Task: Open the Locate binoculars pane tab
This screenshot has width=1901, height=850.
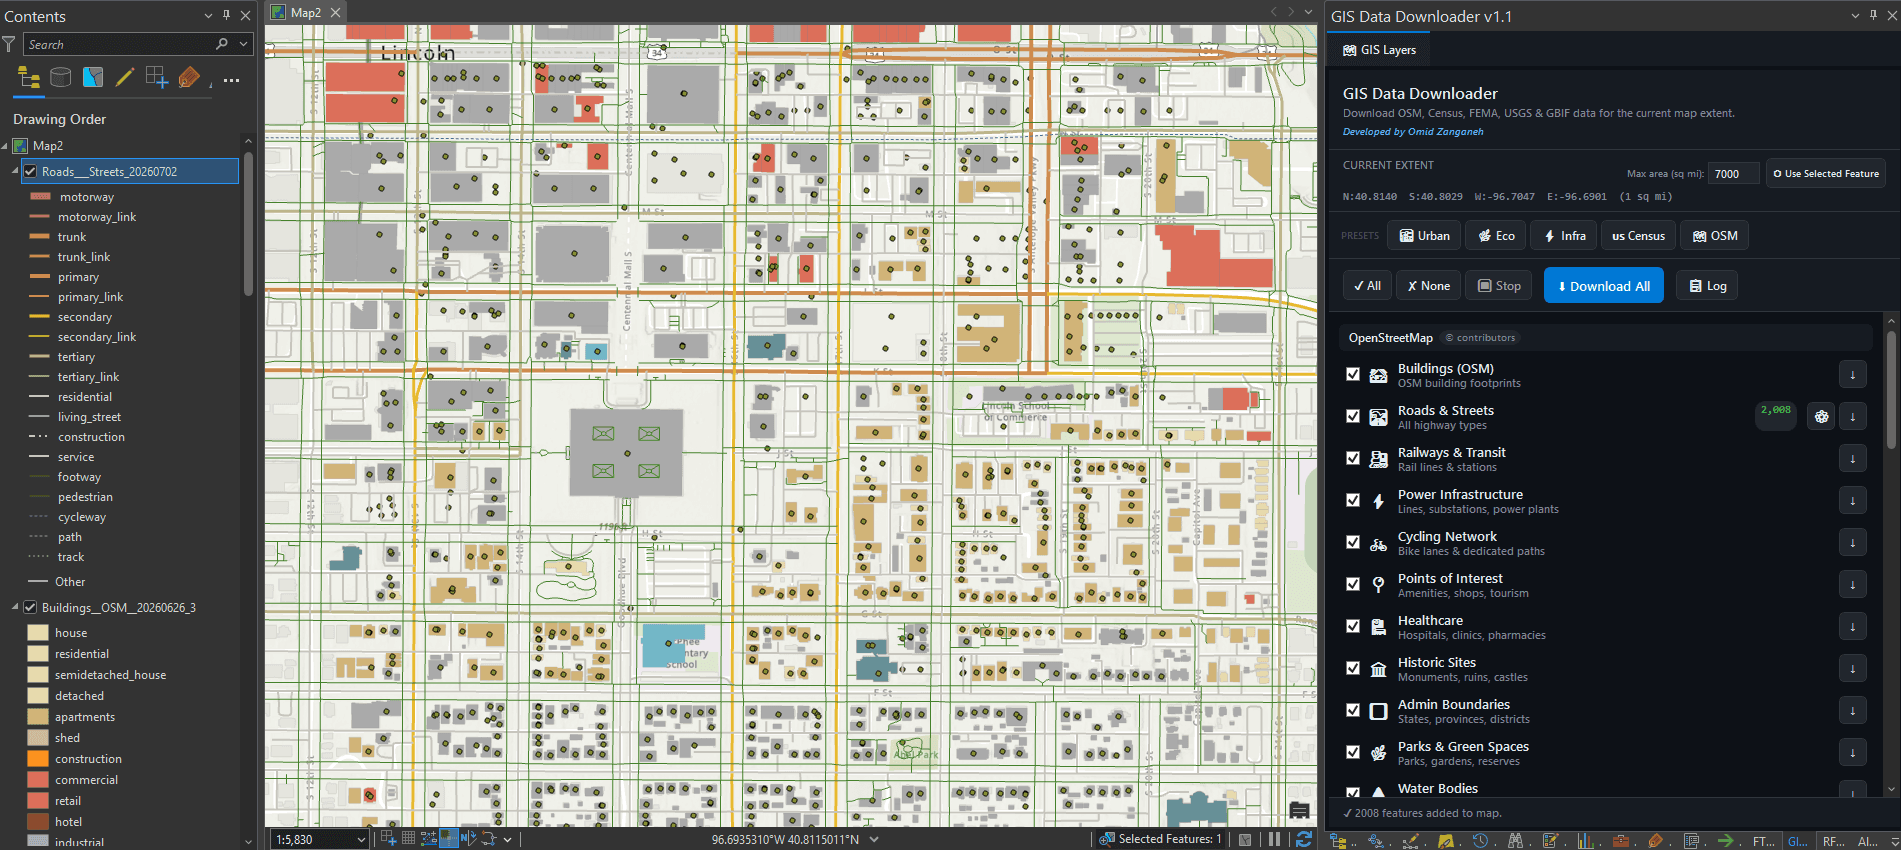Action: (1515, 841)
